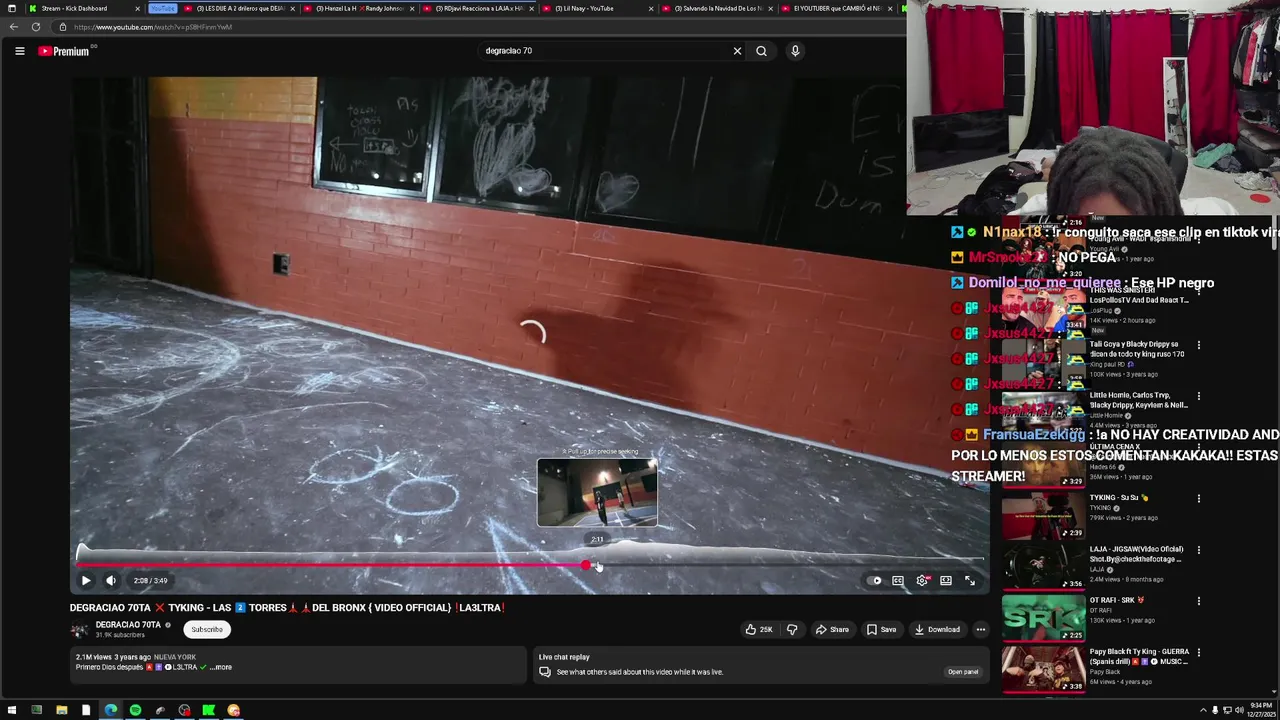Open the DEGRACIAO 70TA channel name link
The width and height of the screenshot is (1280, 720).
click(x=128, y=625)
